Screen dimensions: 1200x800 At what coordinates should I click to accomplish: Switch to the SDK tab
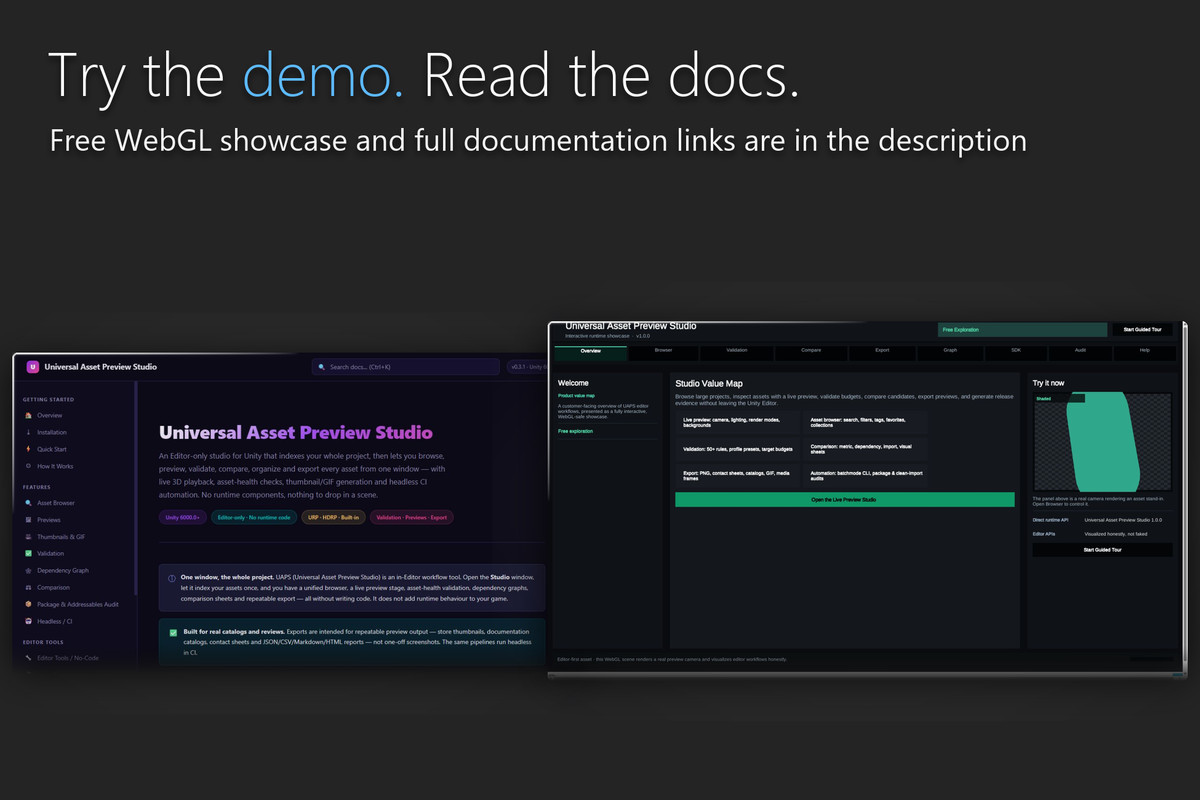(x=1016, y=351)
